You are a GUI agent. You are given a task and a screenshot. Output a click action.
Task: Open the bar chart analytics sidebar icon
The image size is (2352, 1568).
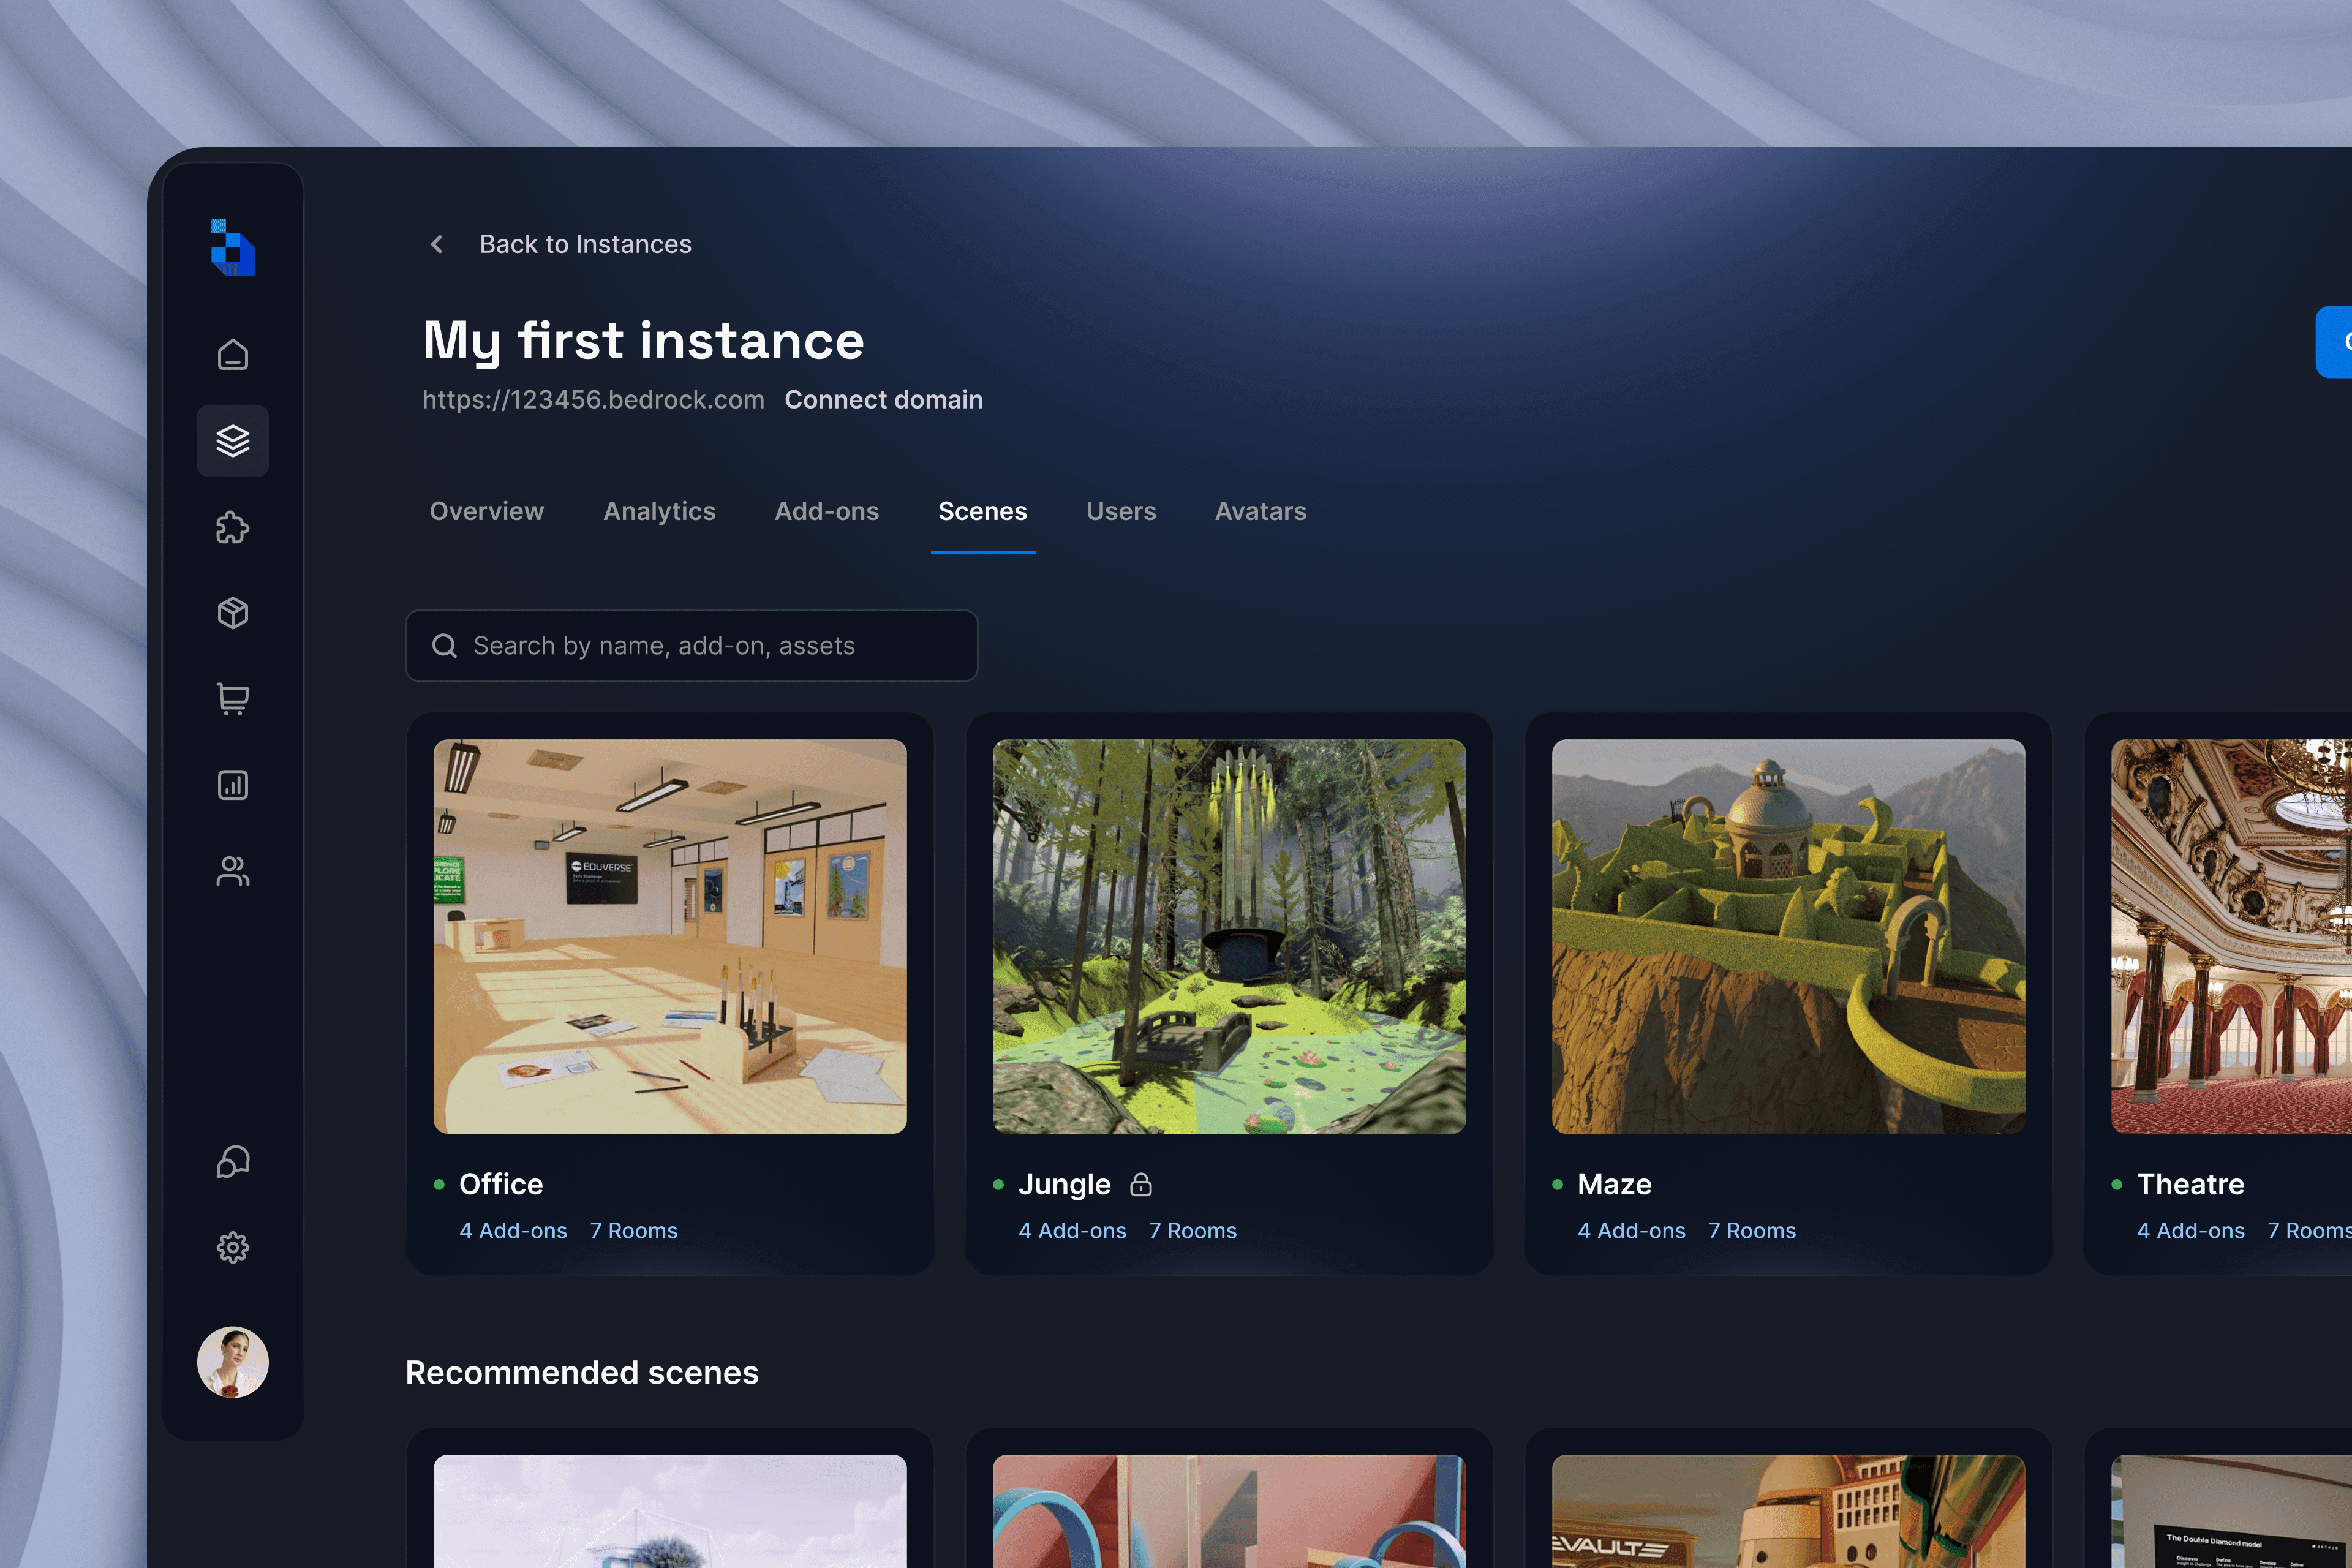tap(233, 785)
